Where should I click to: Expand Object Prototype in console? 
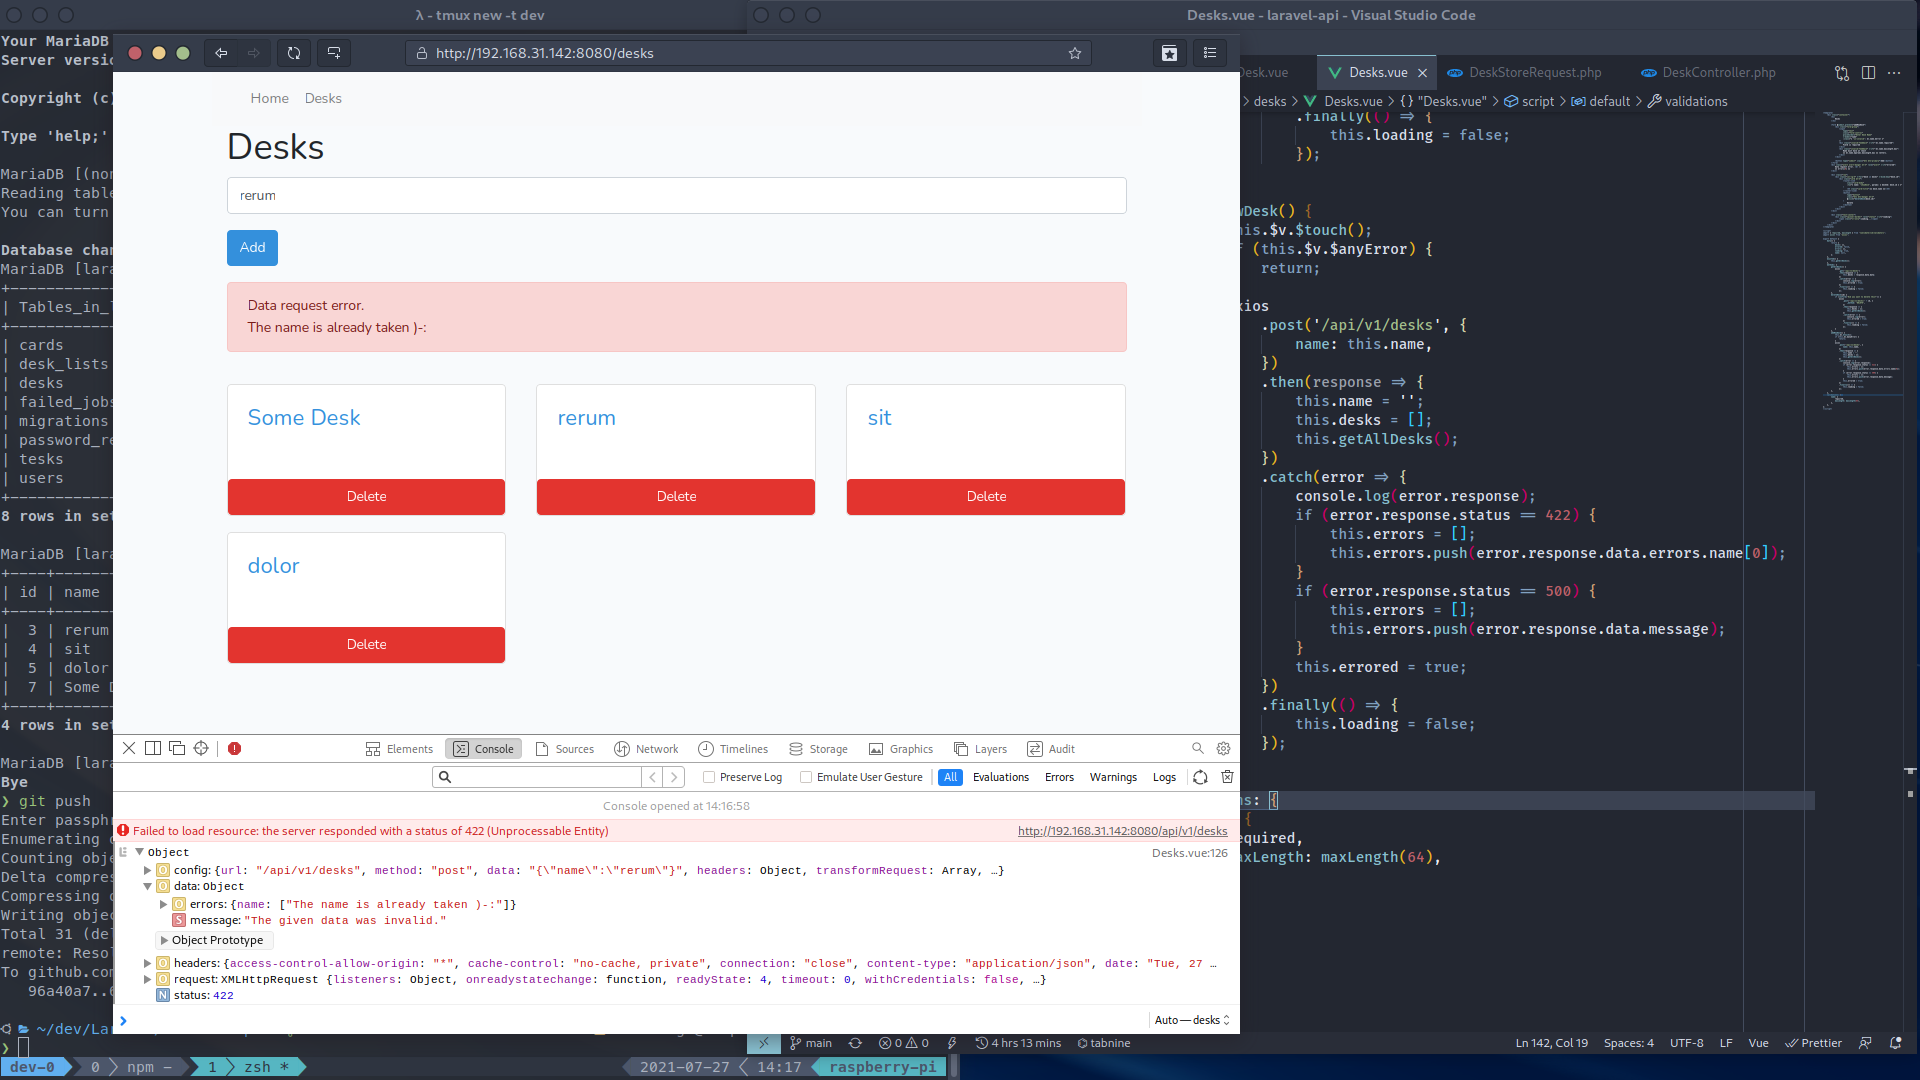[164, 940]
